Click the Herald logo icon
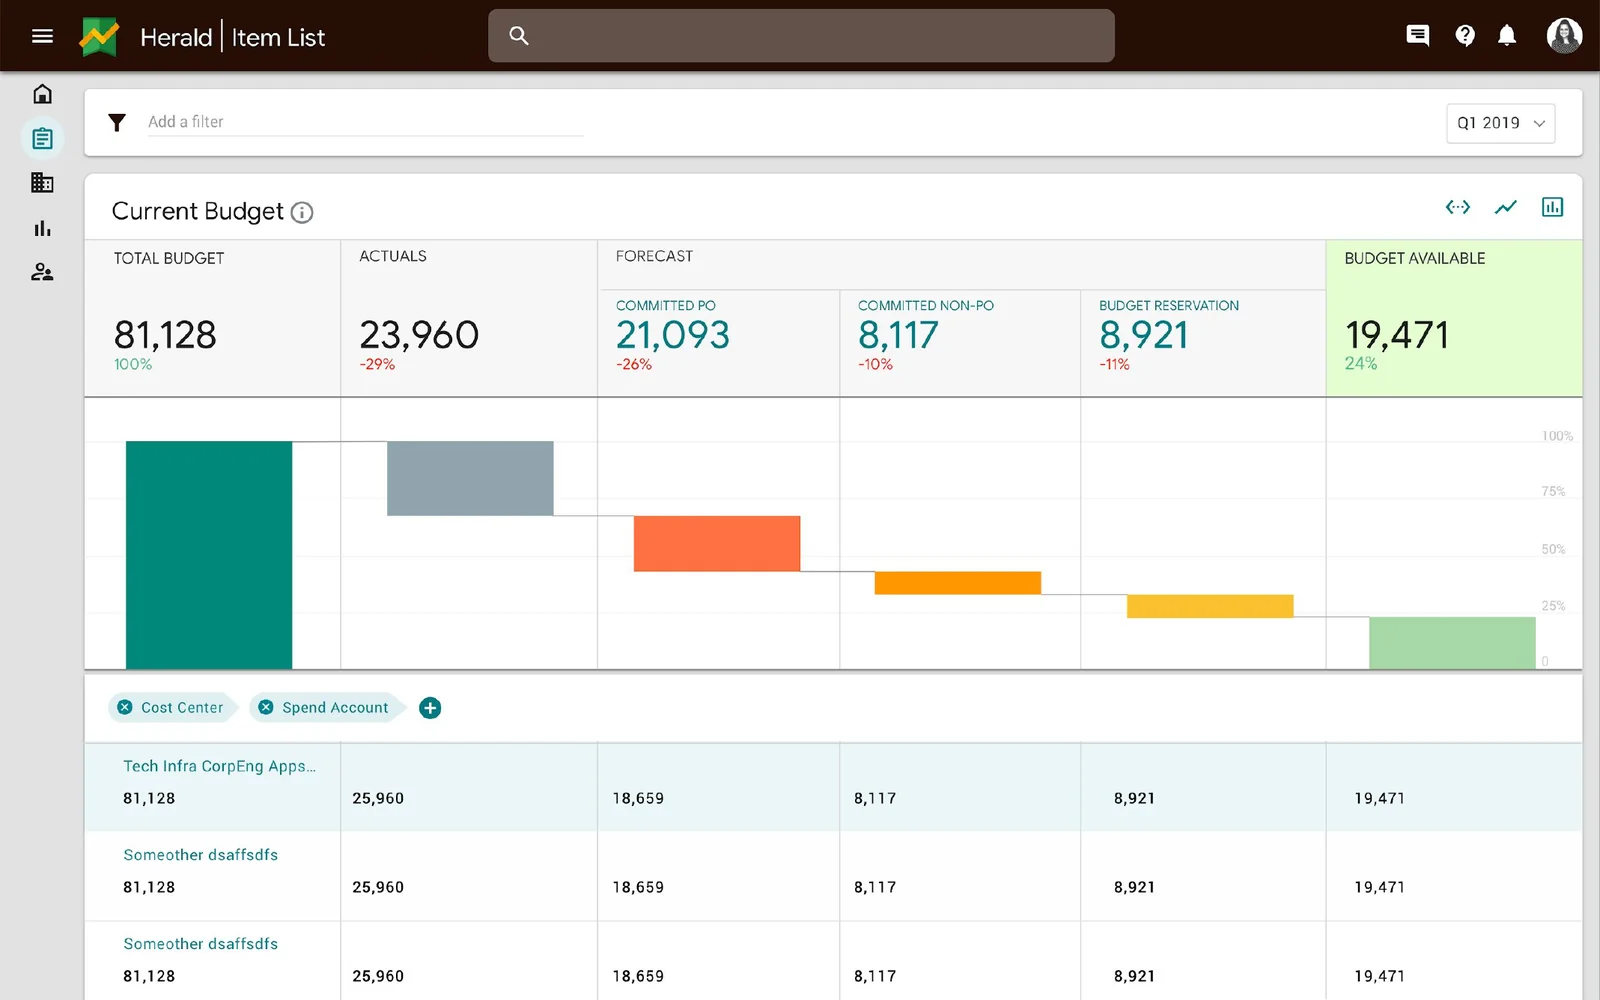 click(99, 37)
